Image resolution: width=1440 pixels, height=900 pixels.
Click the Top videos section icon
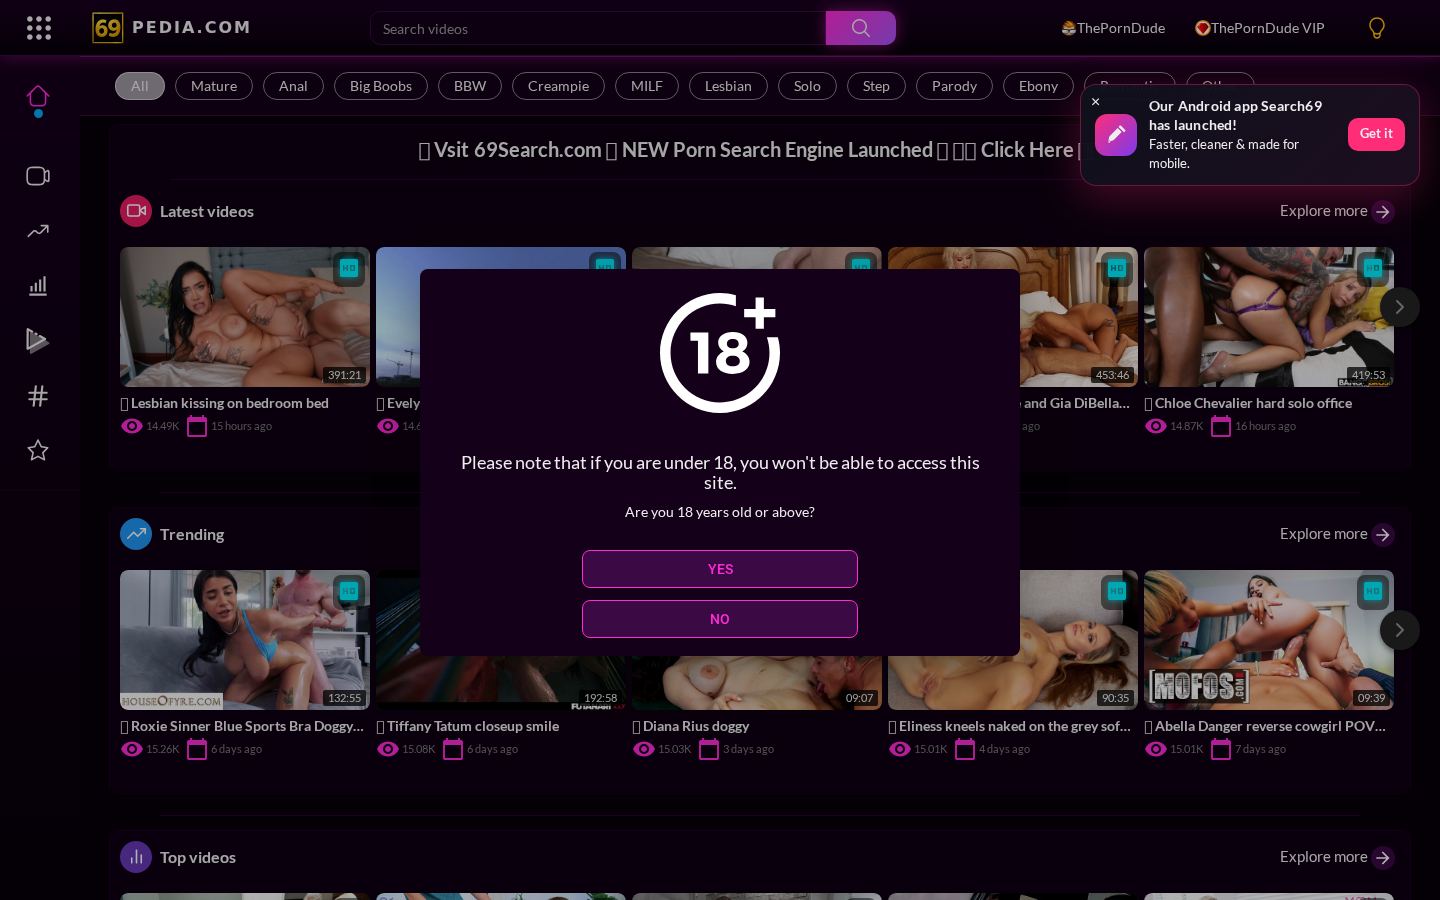click(136, 857)
